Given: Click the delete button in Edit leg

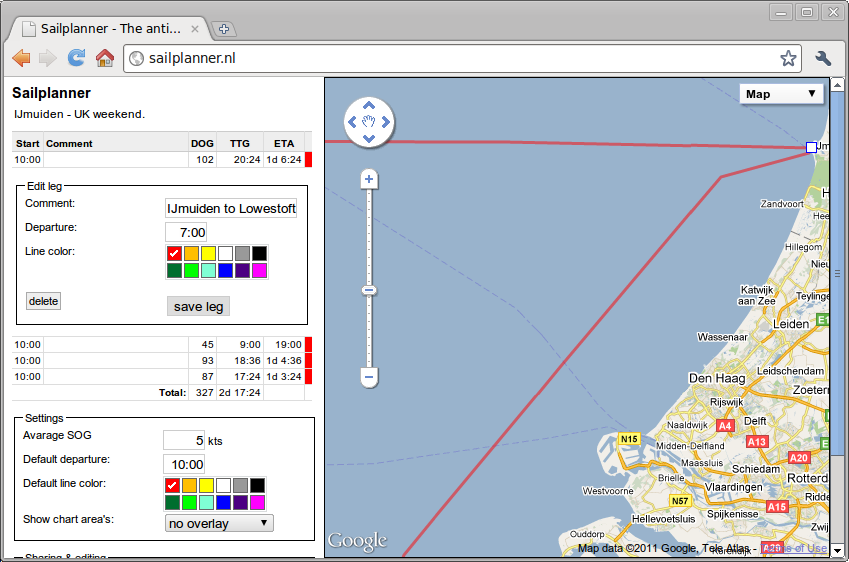Looking at the screenshot, I should coord(43,301).
